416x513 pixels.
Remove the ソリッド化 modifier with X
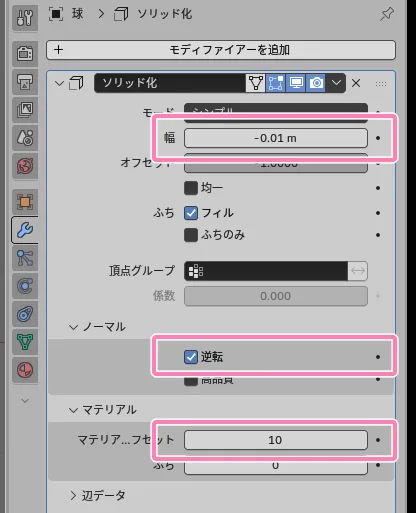(x=356, y=83)
